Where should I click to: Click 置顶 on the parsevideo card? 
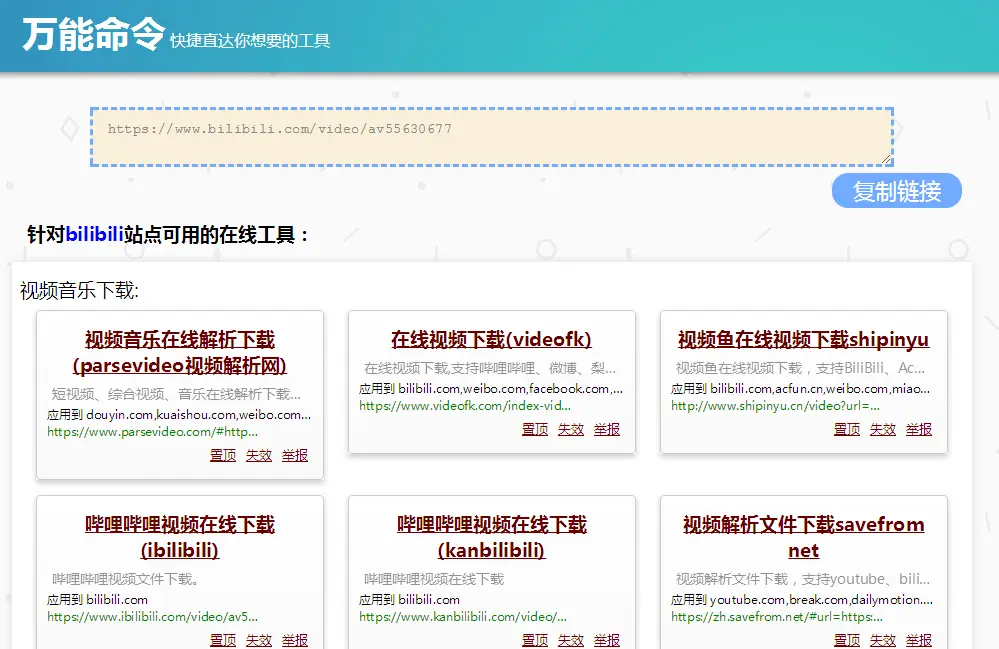pyautogui.click(x=223, y=455)
